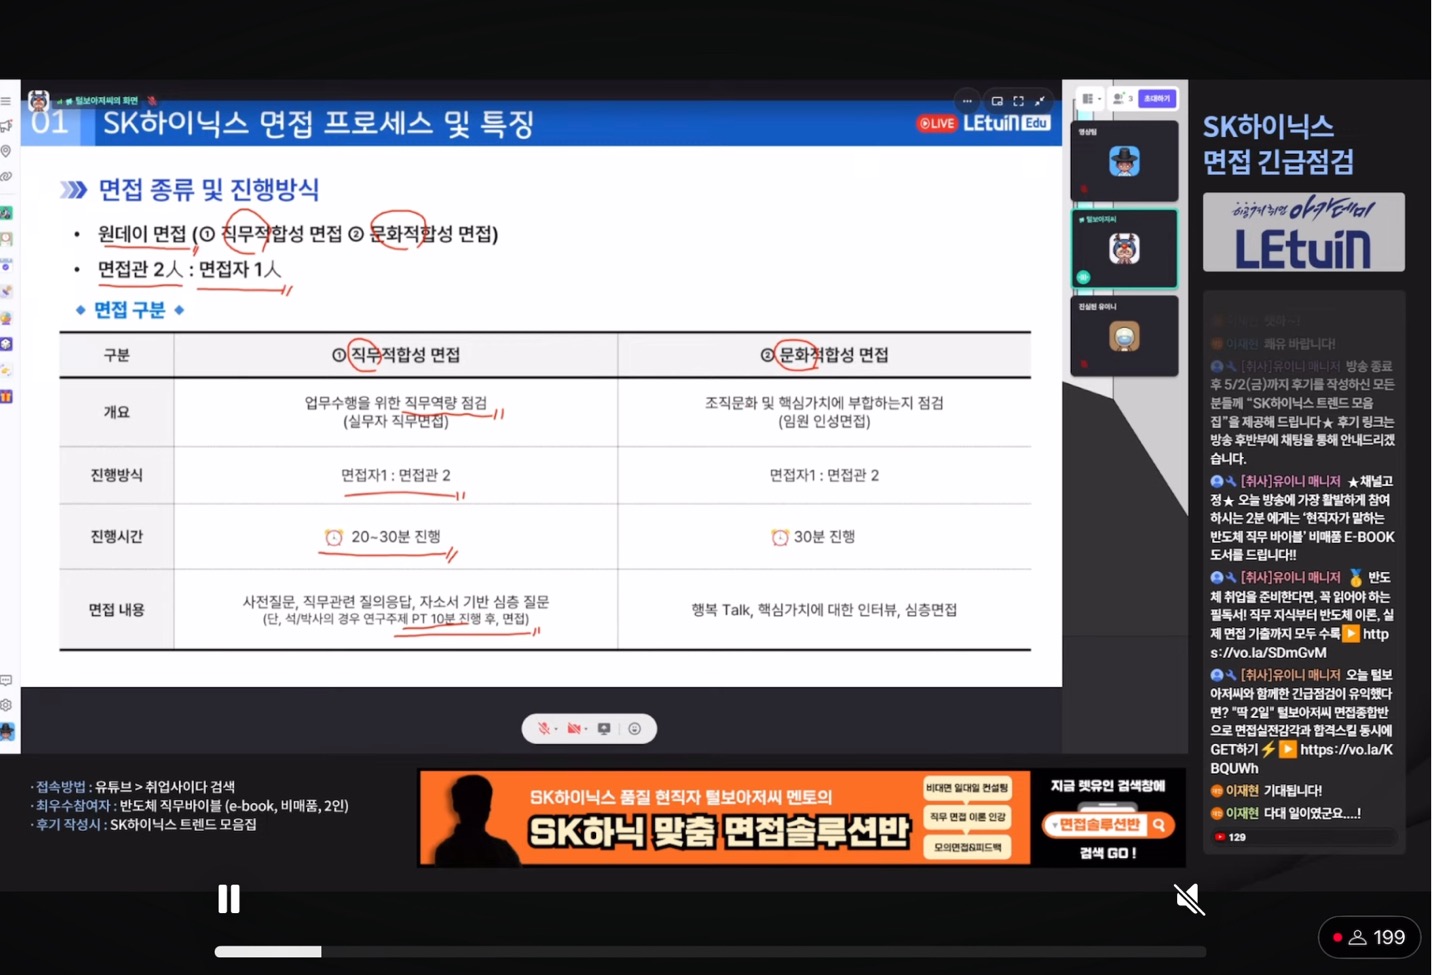Click row label '면접 내용'
This screenshot has width=1440, height=975.
(117, 609)
